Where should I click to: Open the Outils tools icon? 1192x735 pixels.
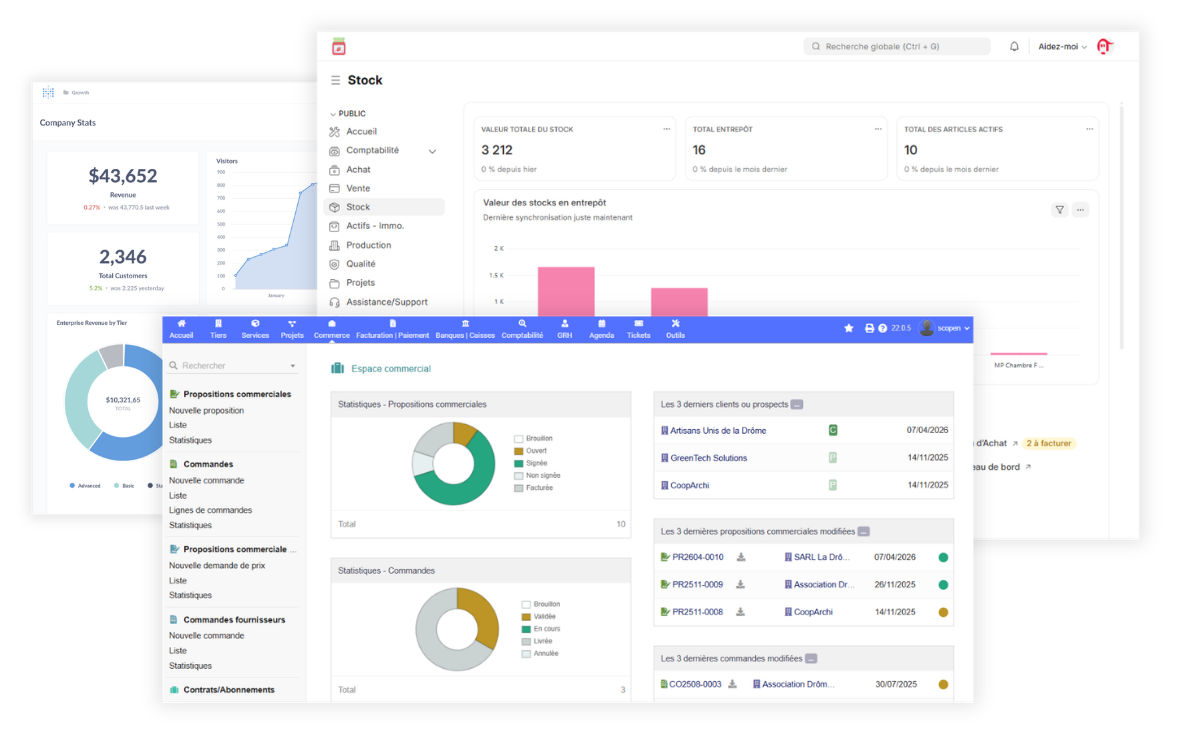(x=675, y=329)
